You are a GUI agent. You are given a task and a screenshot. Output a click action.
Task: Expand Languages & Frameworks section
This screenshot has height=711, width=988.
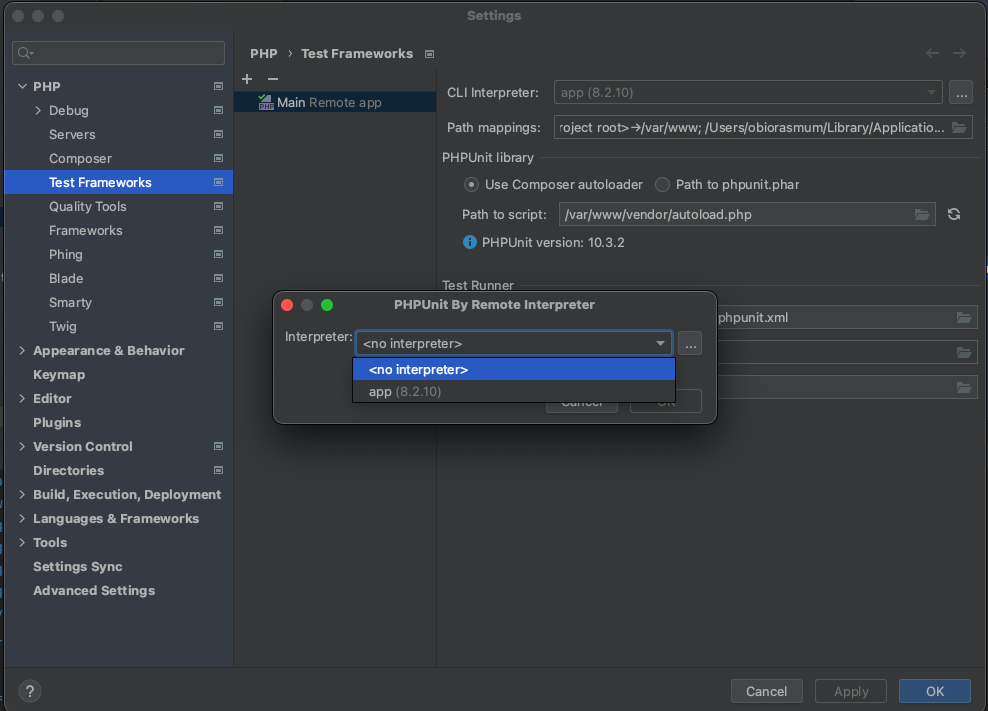(22, 519)
